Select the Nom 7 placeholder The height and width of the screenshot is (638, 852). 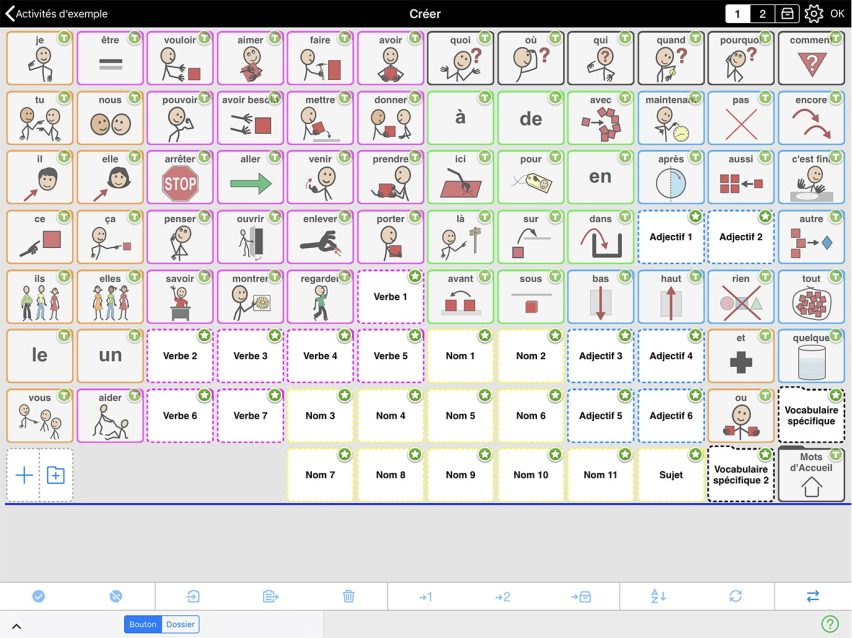320,475
